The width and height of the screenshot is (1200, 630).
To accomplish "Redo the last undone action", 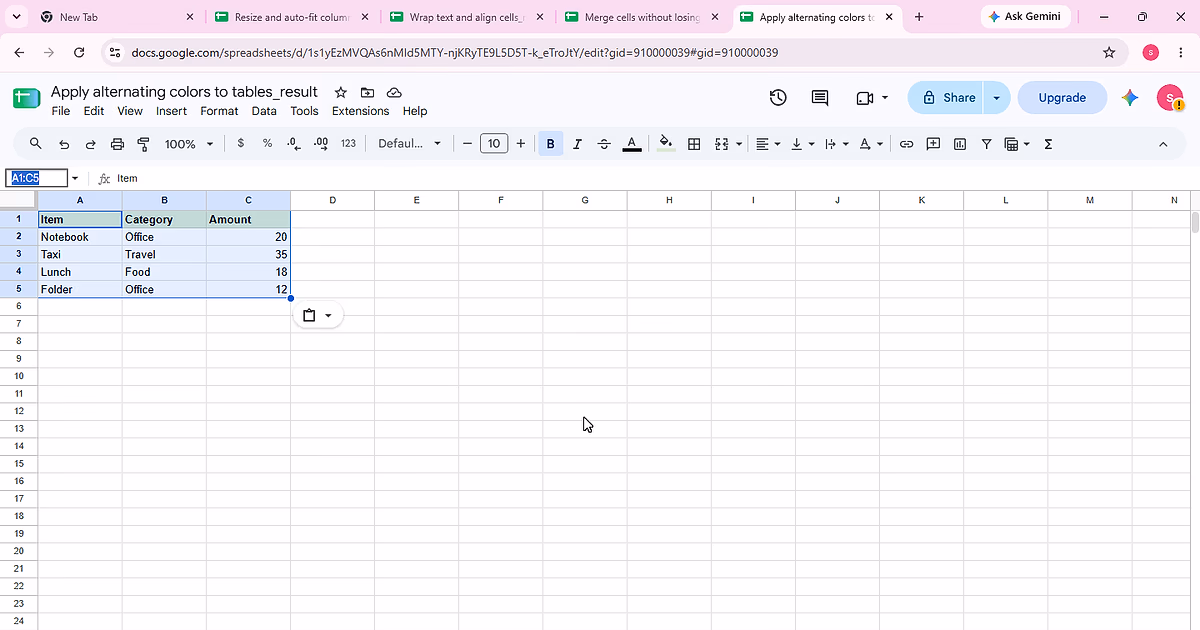I will (x=91, y=144).
